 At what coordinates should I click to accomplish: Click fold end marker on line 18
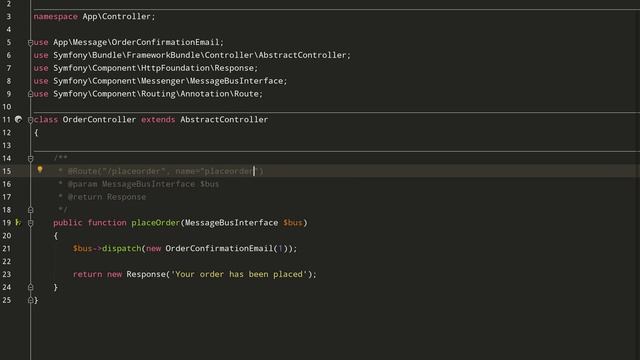point(30,210)
